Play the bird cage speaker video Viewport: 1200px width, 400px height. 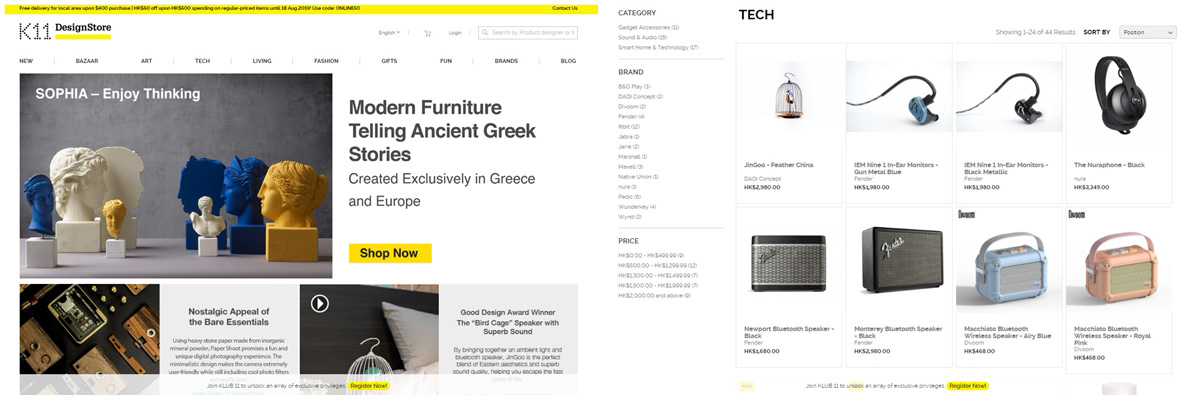[319, 303]
